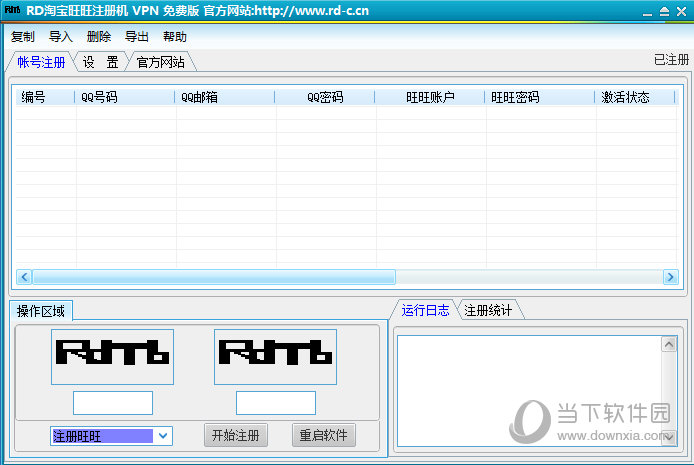Open the 导入 menu
The height and width of the screenshot is (465, 694).
click(61, 37)
